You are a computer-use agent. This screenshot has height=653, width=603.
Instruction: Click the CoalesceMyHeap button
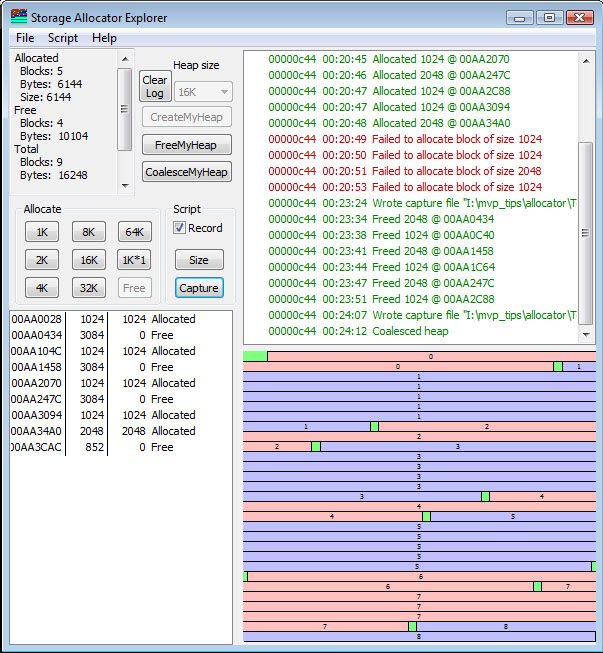pos(187,172)
